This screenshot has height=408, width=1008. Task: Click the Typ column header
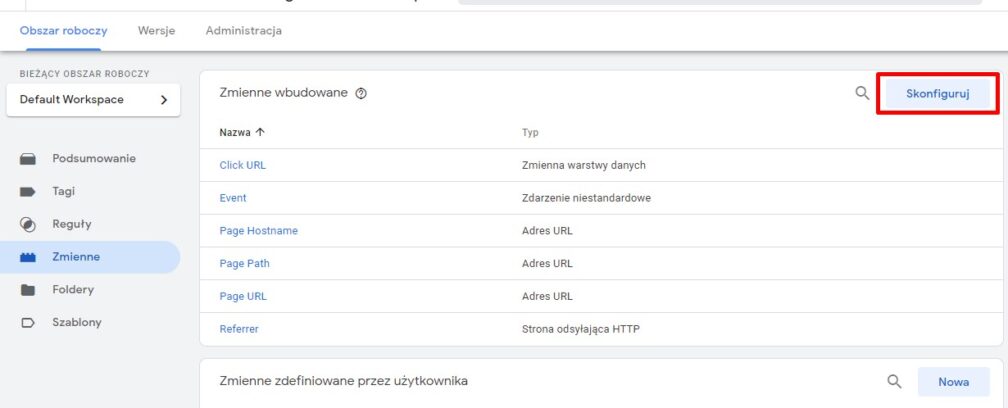click(530, 132)
